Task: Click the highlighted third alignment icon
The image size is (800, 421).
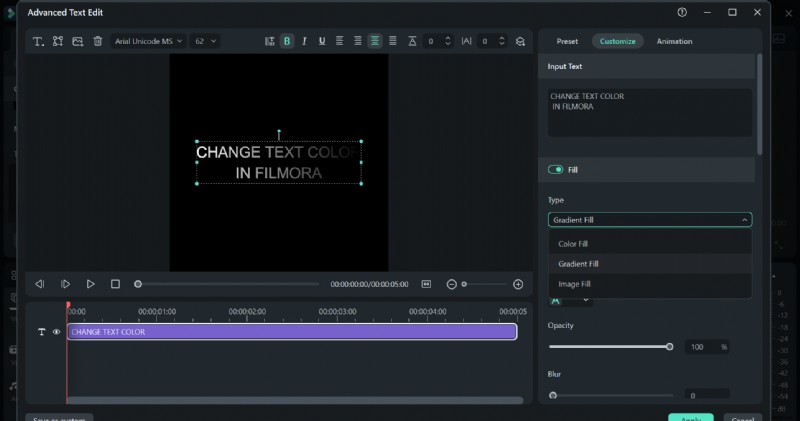Action: pyautogui.click(x=375, y=41)
